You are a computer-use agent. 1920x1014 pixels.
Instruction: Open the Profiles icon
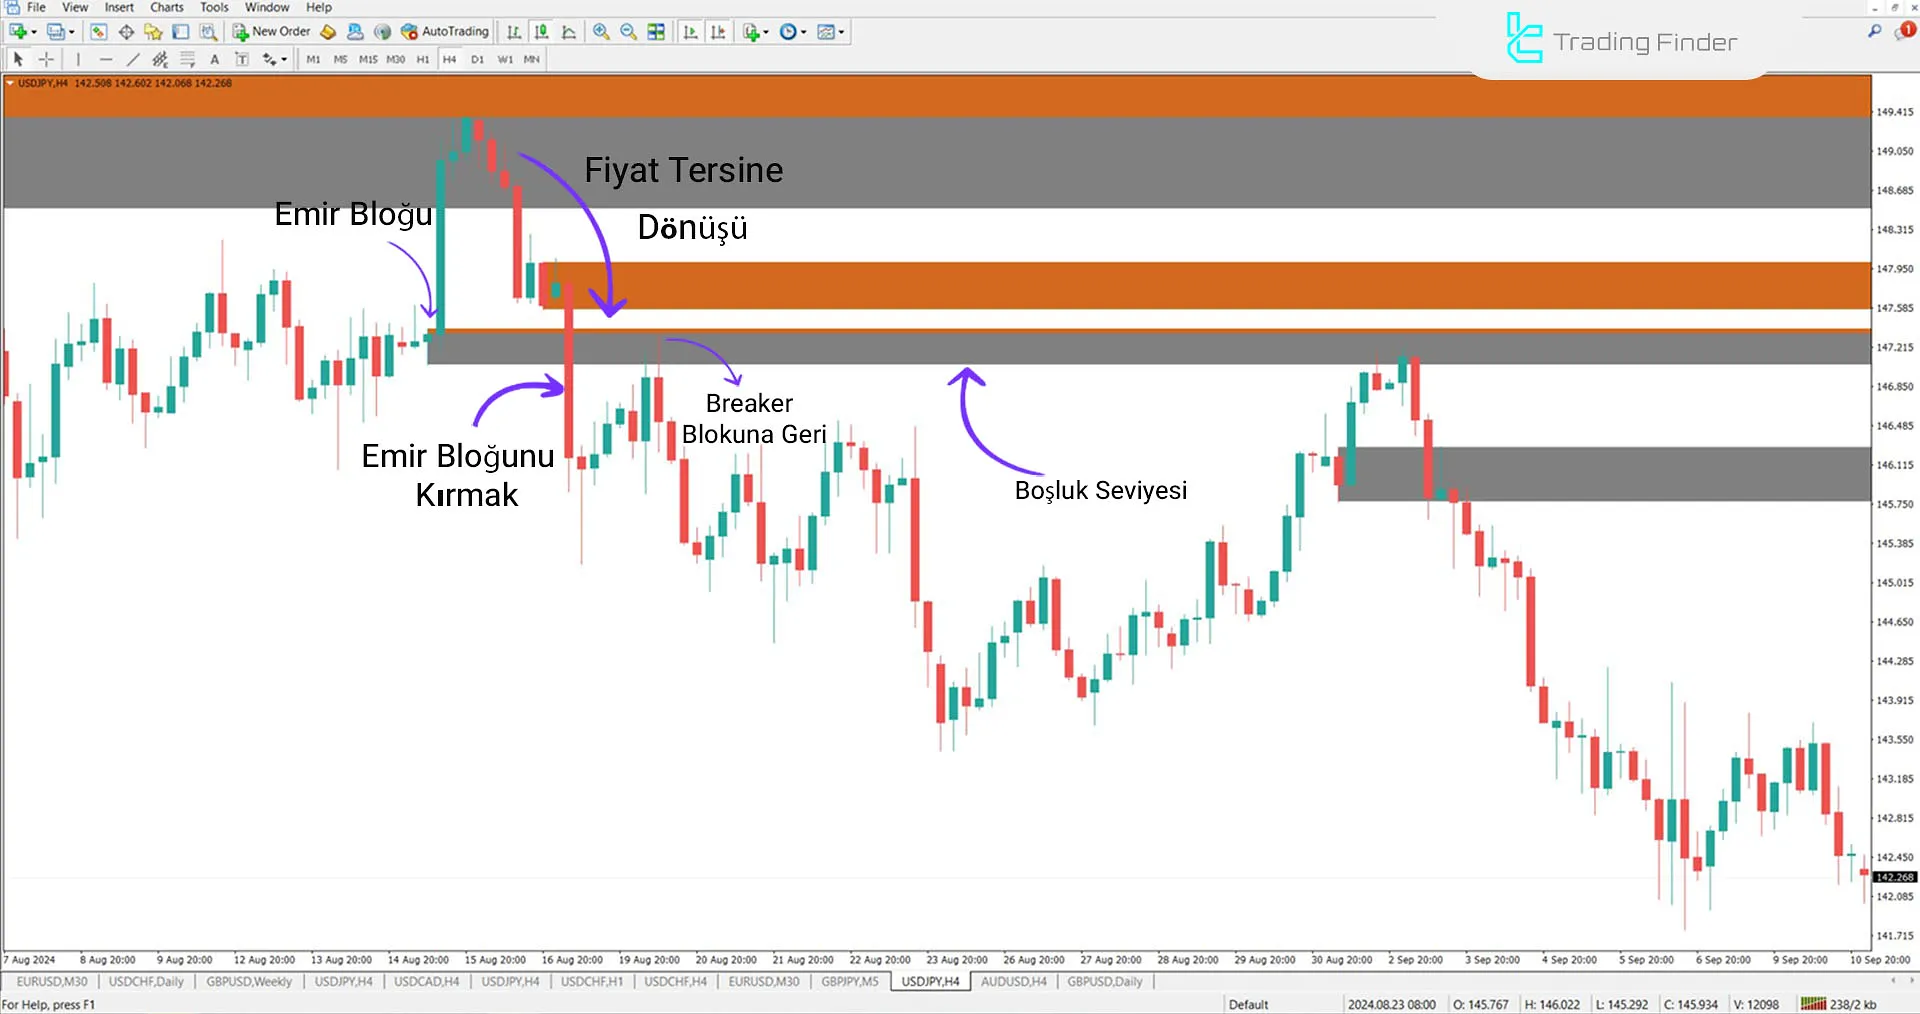pos(56,32)
